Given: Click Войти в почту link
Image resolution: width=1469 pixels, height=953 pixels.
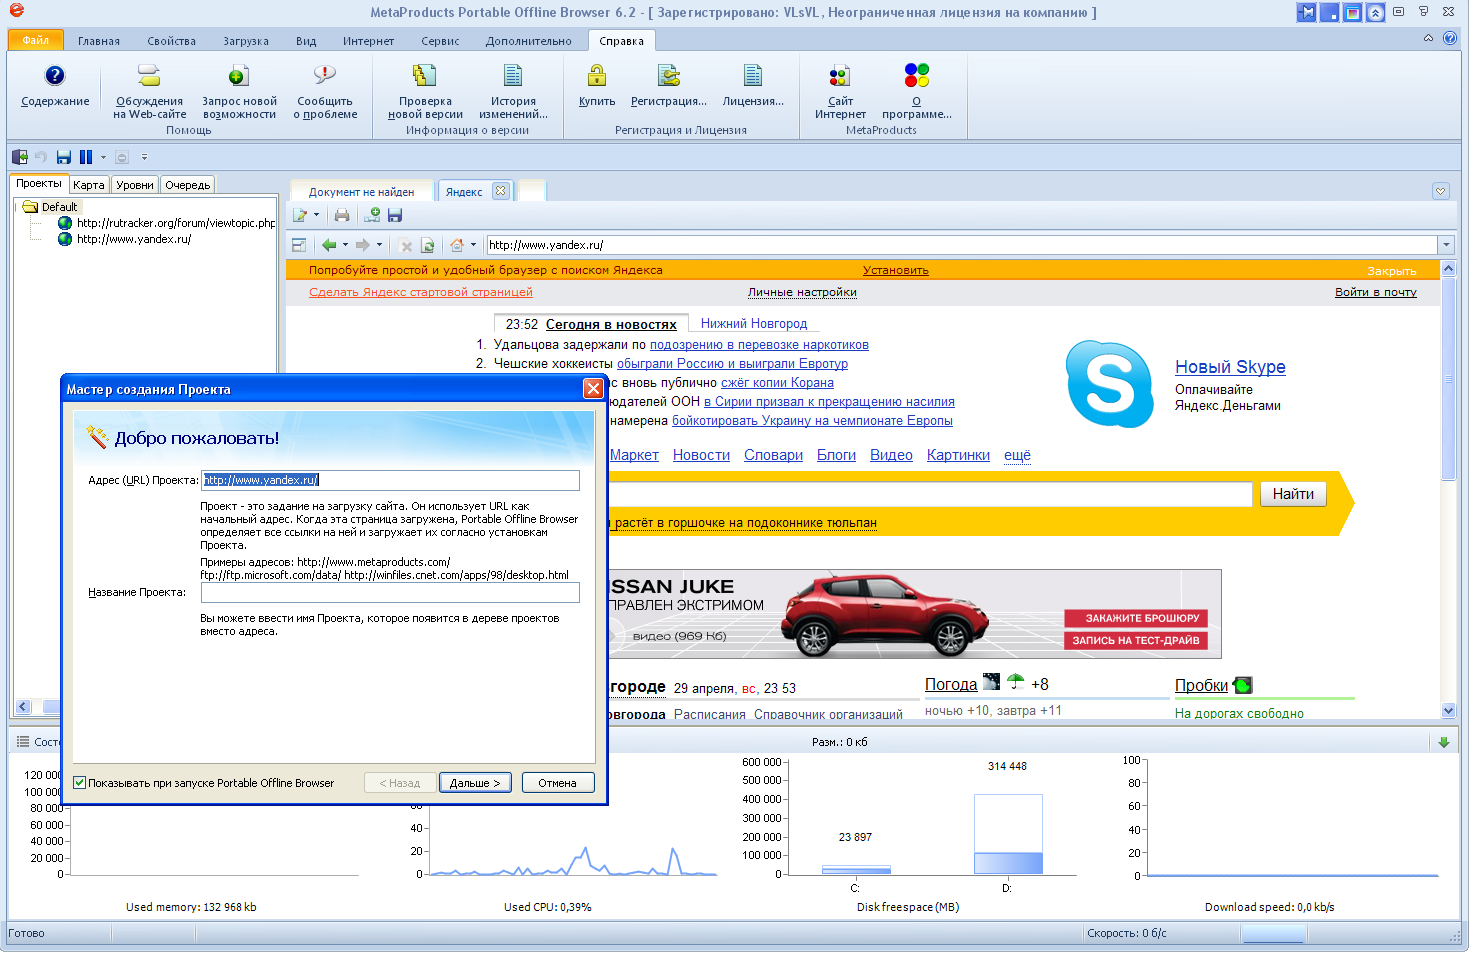Looking at the screenshot, I should tap(1376, 292).
